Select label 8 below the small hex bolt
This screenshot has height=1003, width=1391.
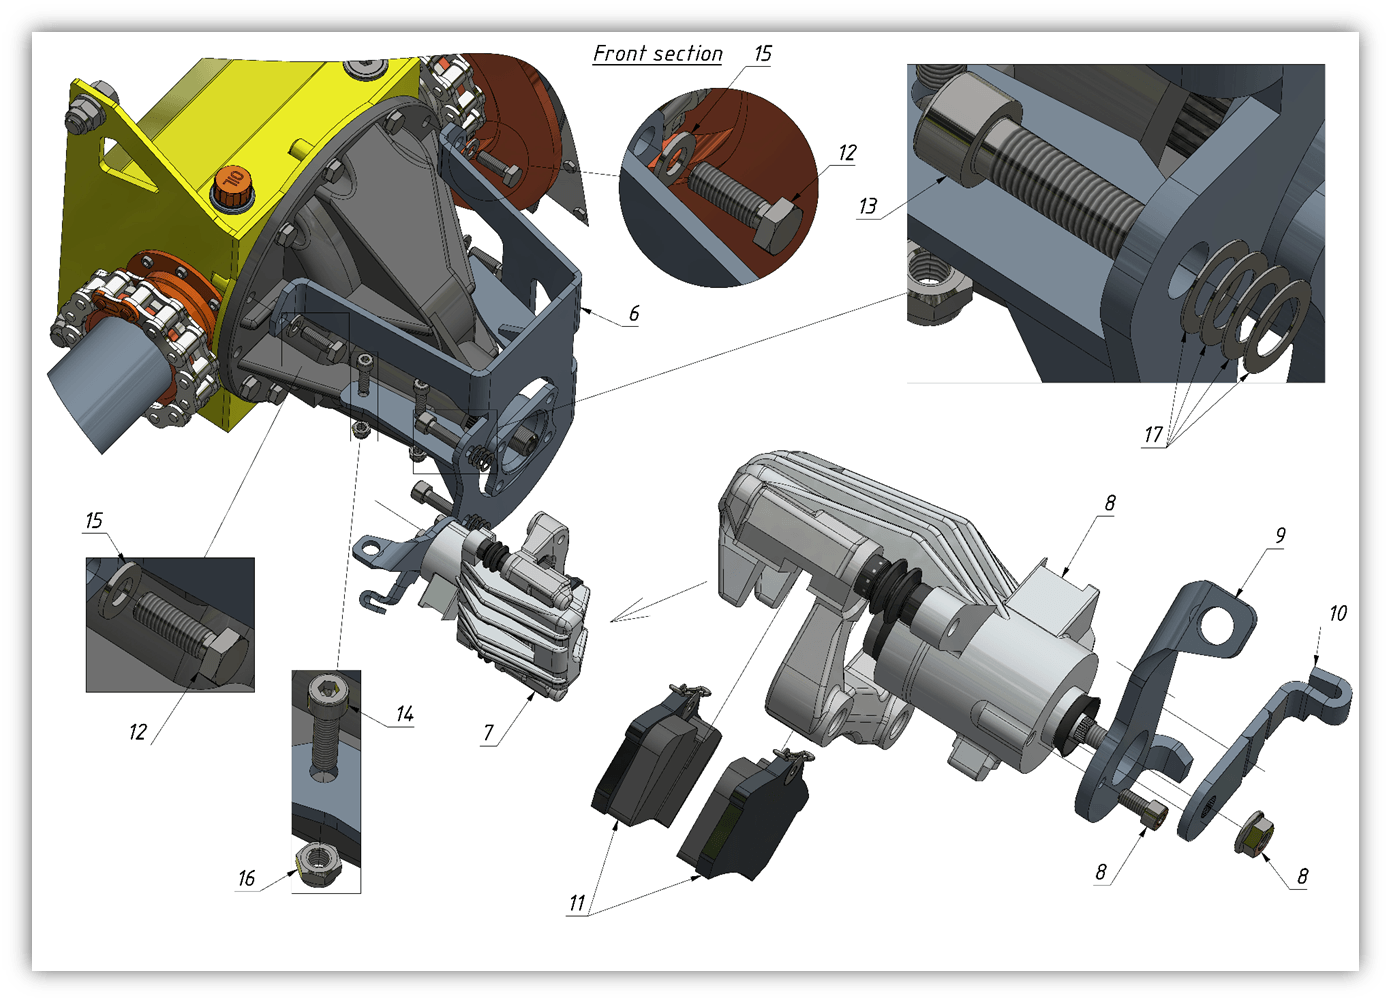click(1101, 872)
